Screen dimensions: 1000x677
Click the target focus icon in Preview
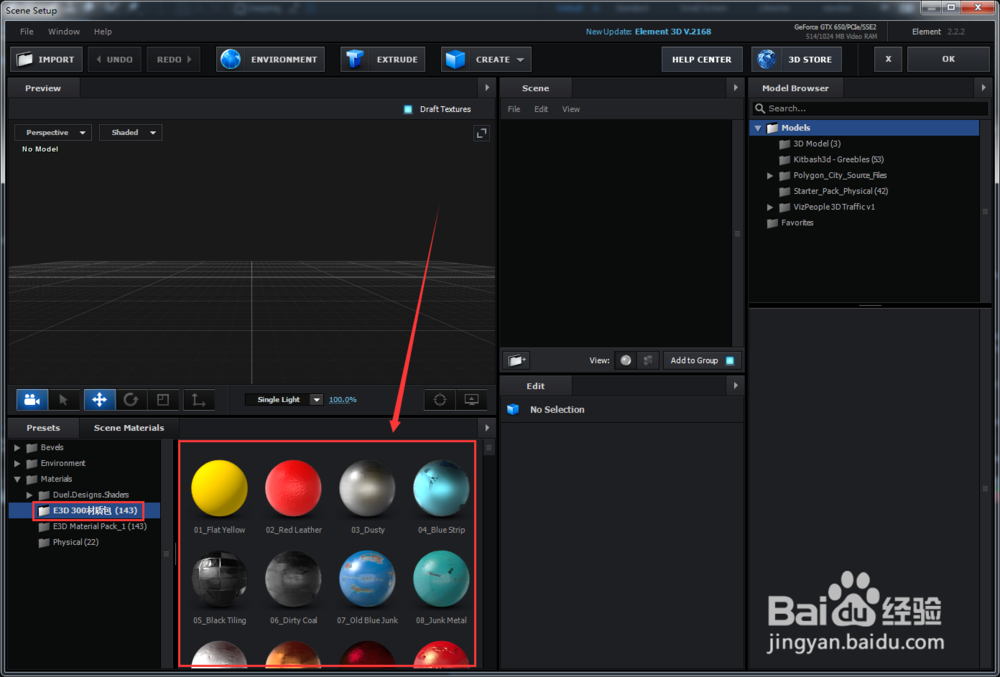coord(440,400)
